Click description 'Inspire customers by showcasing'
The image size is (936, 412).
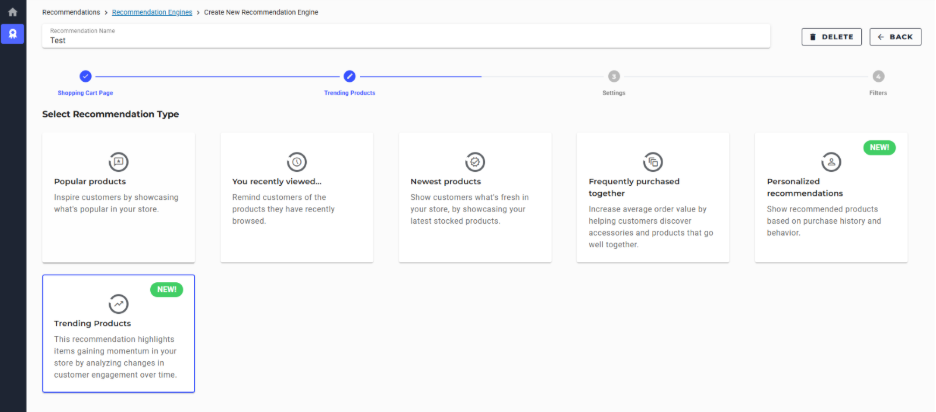point(116,203)
